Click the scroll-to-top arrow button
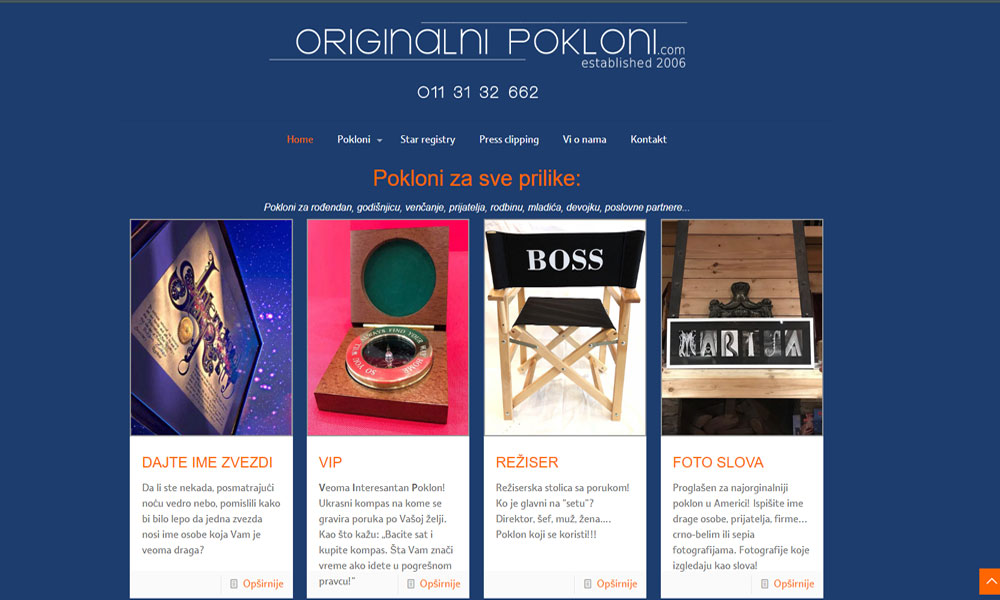This screenshot has height=600, width=1000. [x=989, y=581]
